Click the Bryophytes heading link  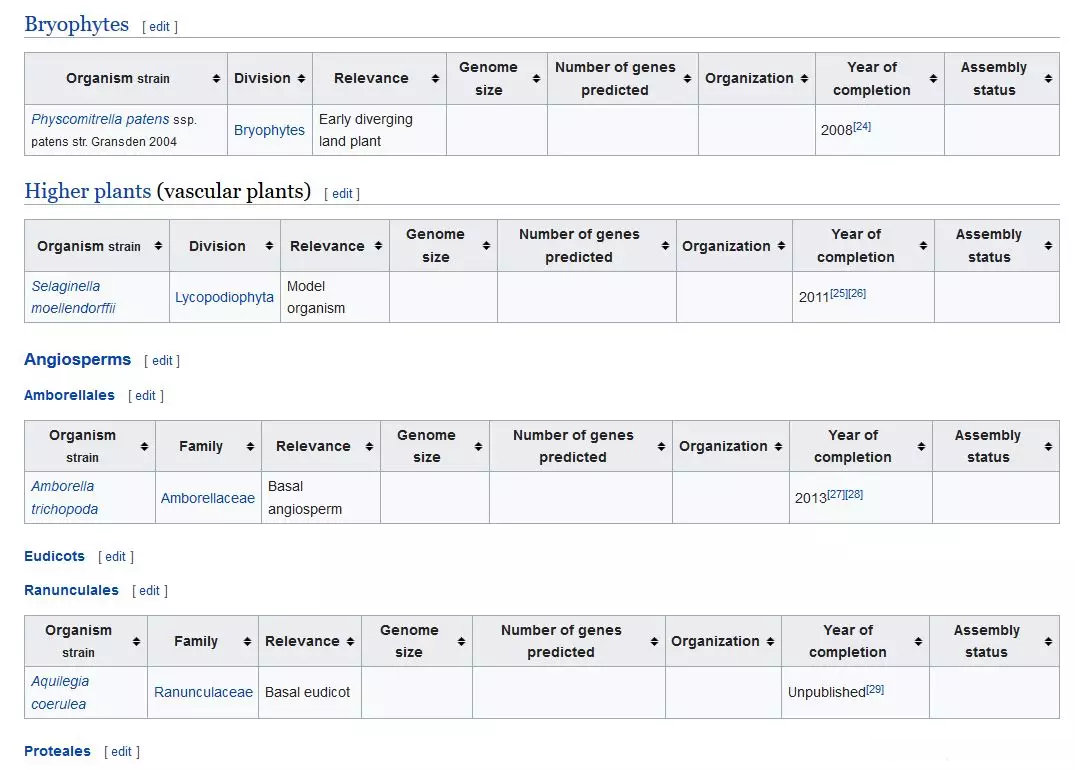[x=76, y=25]
